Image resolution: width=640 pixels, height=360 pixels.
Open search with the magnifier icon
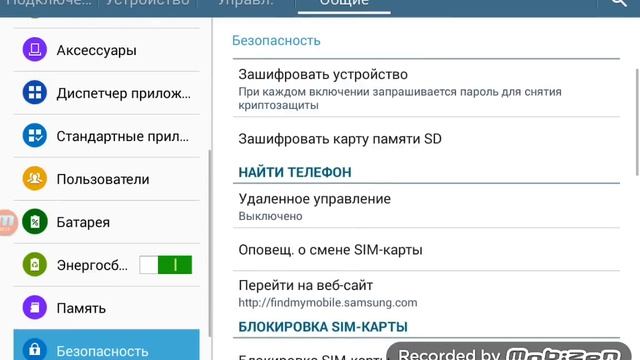tap(619, 3)
